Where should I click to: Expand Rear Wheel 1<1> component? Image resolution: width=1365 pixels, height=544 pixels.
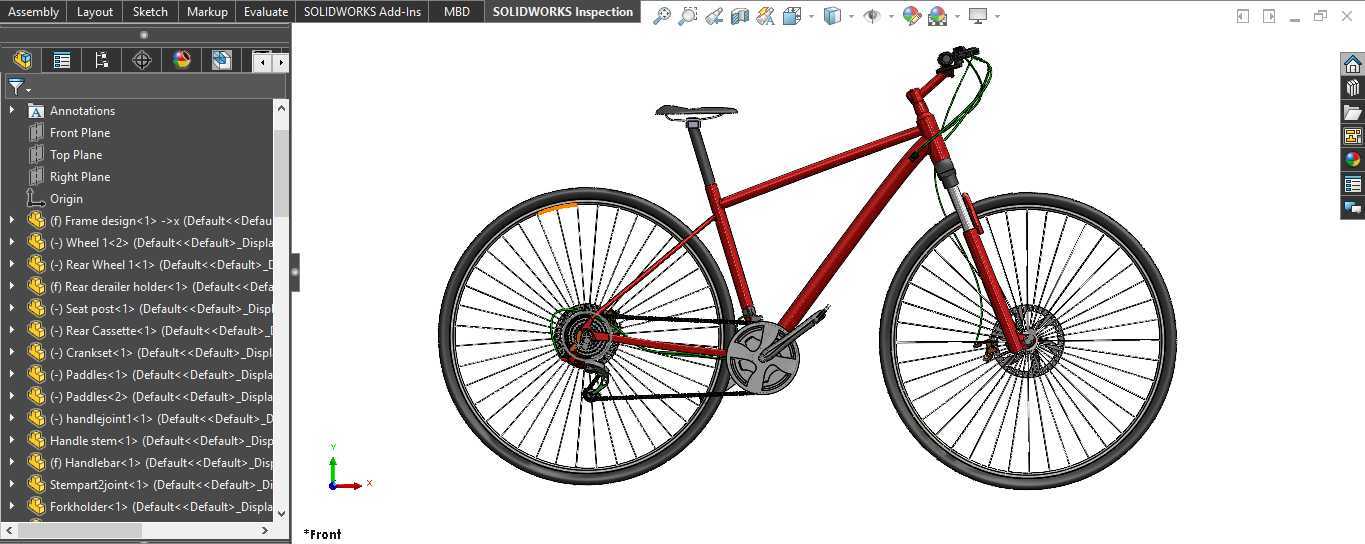point(12,264)
